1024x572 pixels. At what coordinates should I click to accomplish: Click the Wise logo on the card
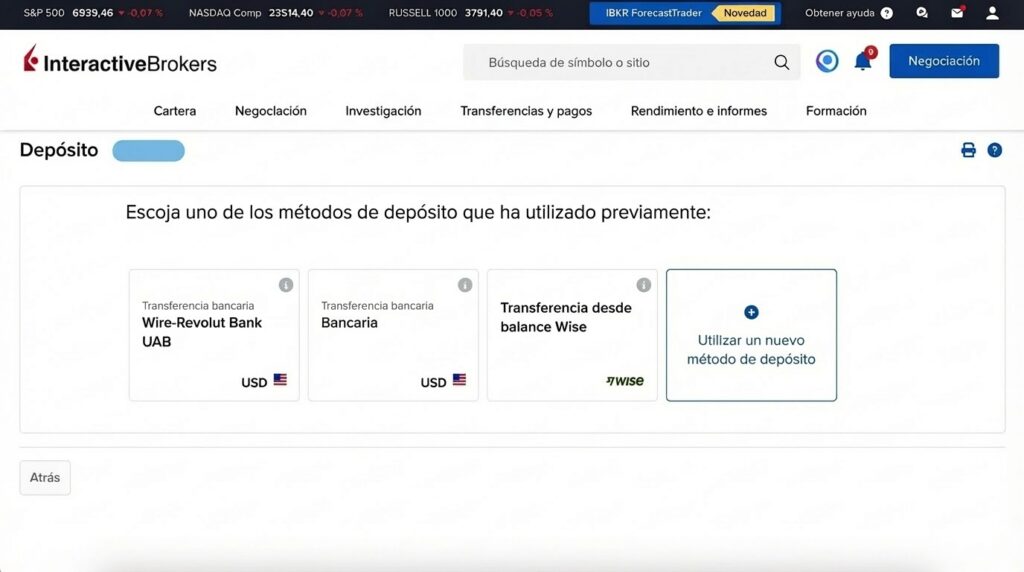click(625, 381)
